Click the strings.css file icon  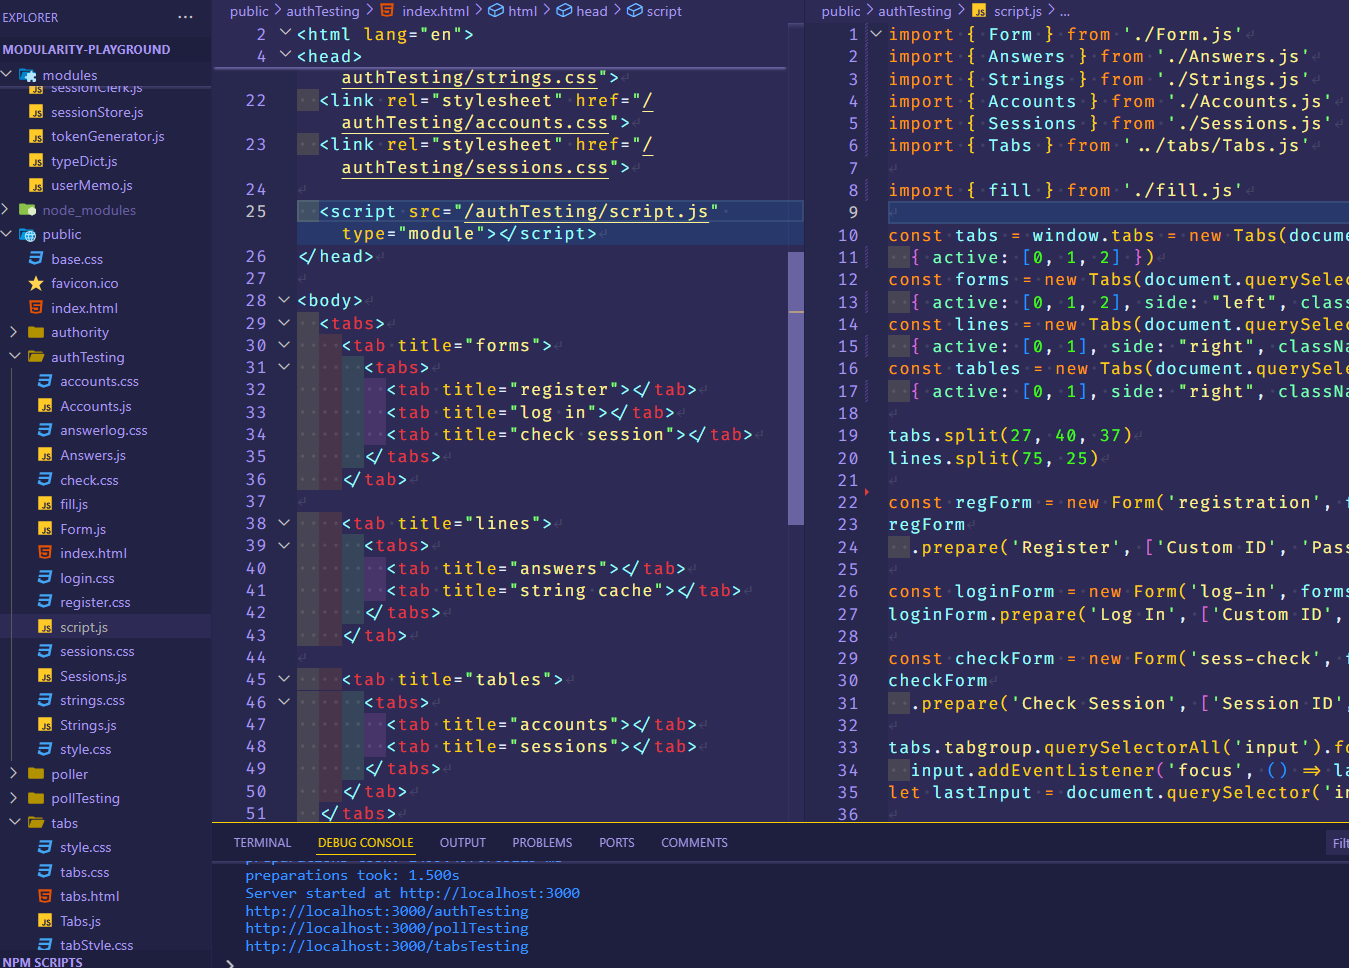tap(45, 700)
